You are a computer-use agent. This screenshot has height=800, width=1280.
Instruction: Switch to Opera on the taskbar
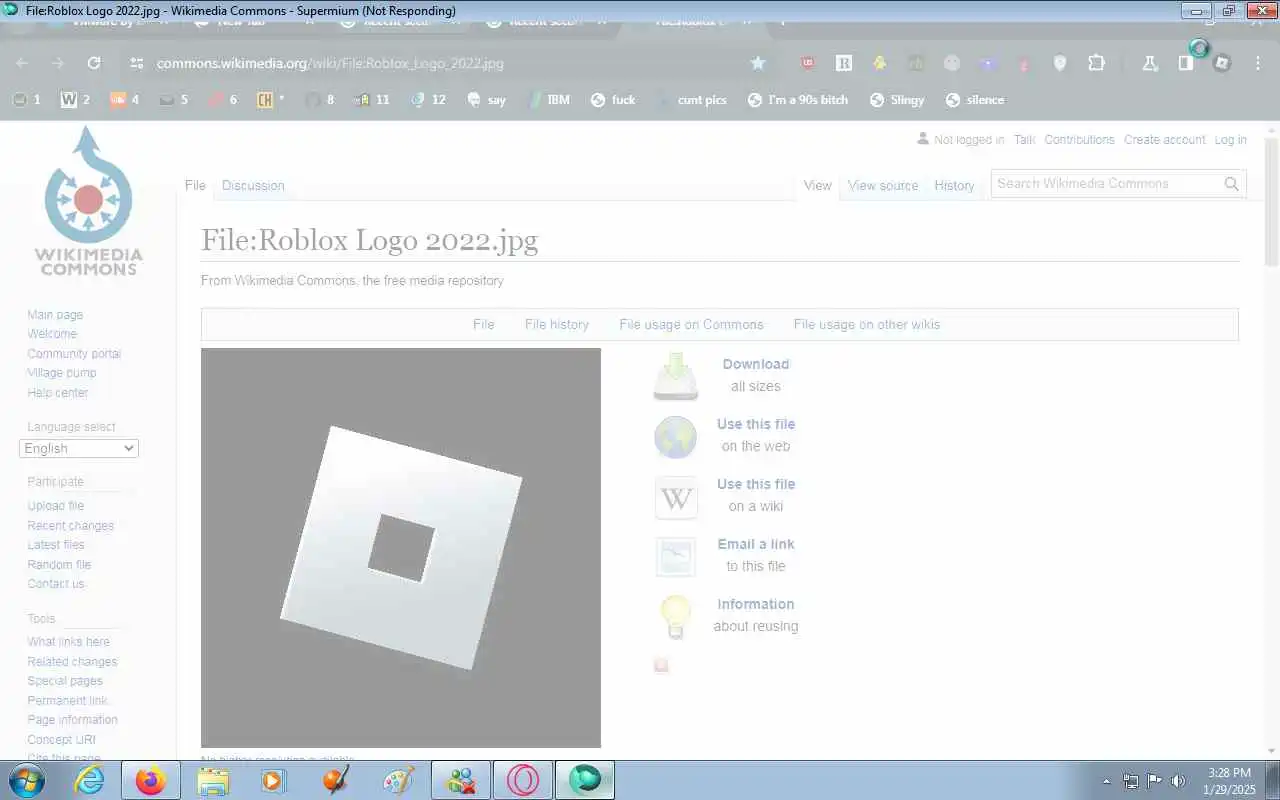[x=522, y=780]
